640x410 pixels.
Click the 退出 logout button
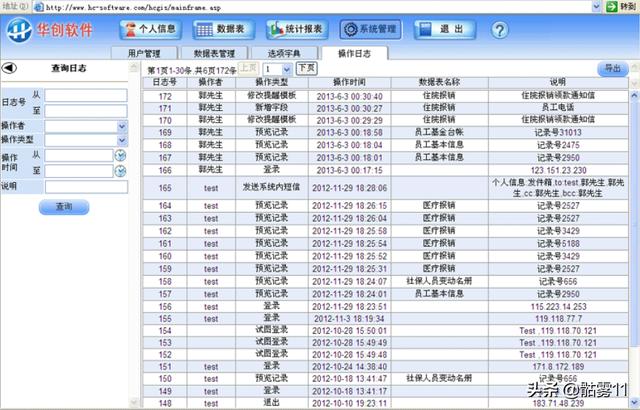(444, 29)
